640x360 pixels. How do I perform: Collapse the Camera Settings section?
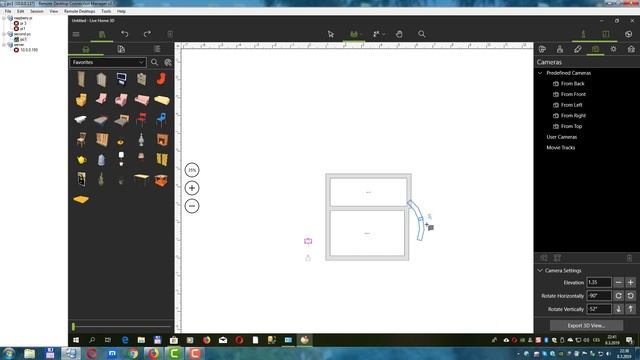[x=540, y=271]
